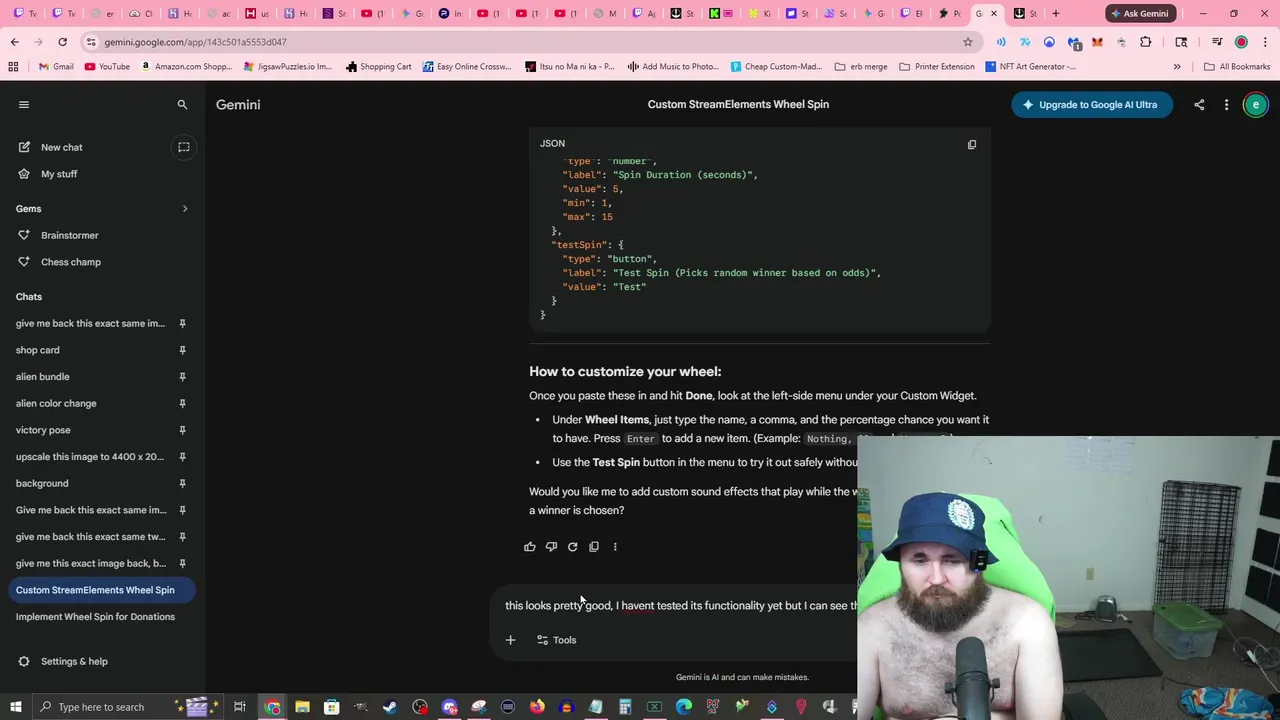This screenshot has width=1280, height=720.
Task: Open Settings & help
Action: click(74, 661)
